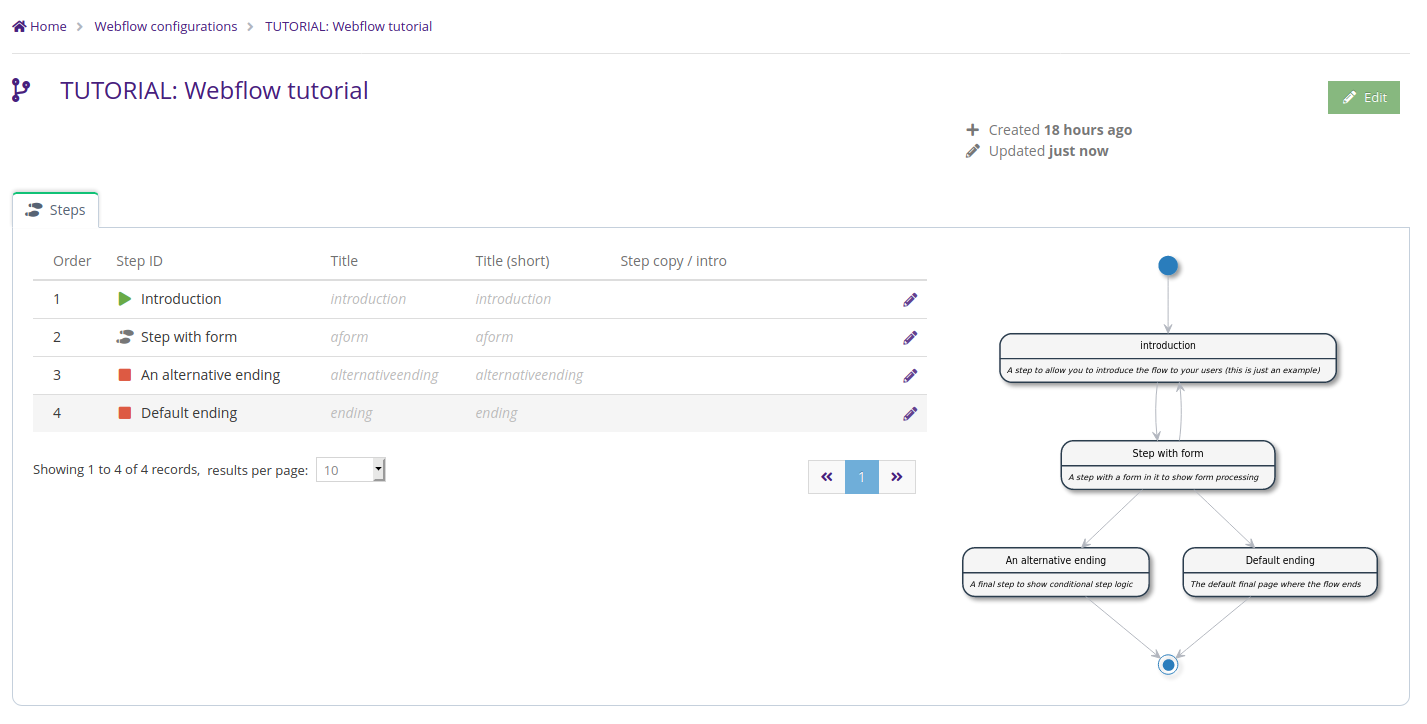Click the branch icon beside page title
This screenshot has height=724, width=1427.
pyautogui.click(x=21, y=91)
